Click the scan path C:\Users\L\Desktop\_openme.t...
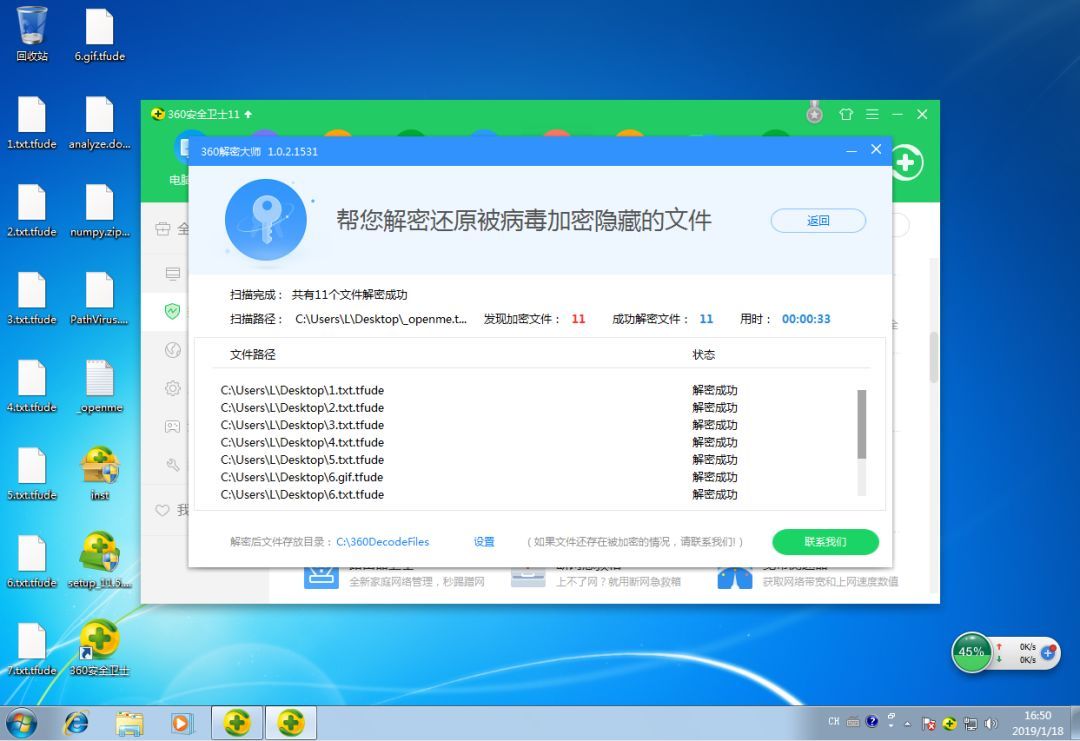 [x=380, y=319]
